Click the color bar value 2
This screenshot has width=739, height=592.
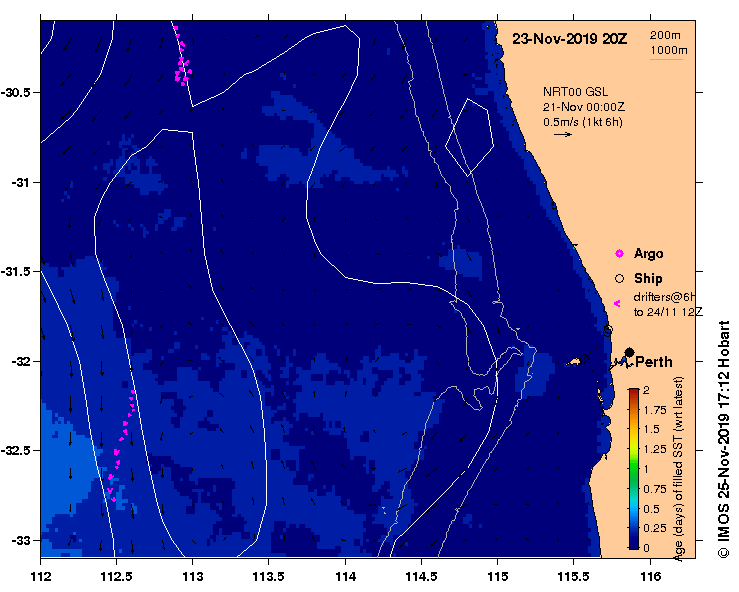click(x=646, y=390)
